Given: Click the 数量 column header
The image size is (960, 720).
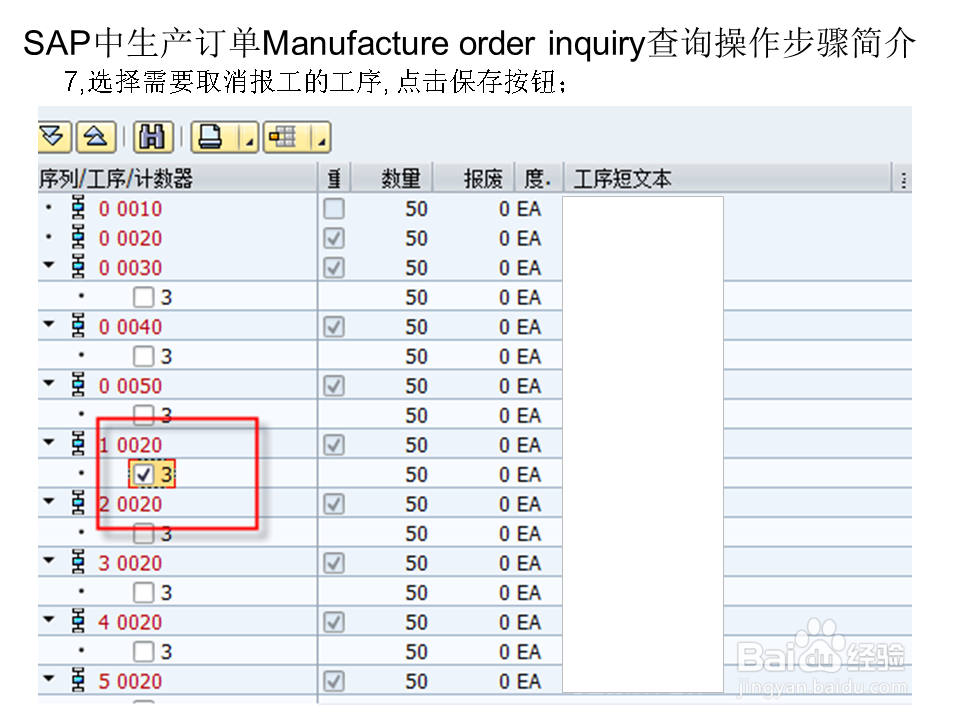Looking at the screenshot, I should click(392, 178).
